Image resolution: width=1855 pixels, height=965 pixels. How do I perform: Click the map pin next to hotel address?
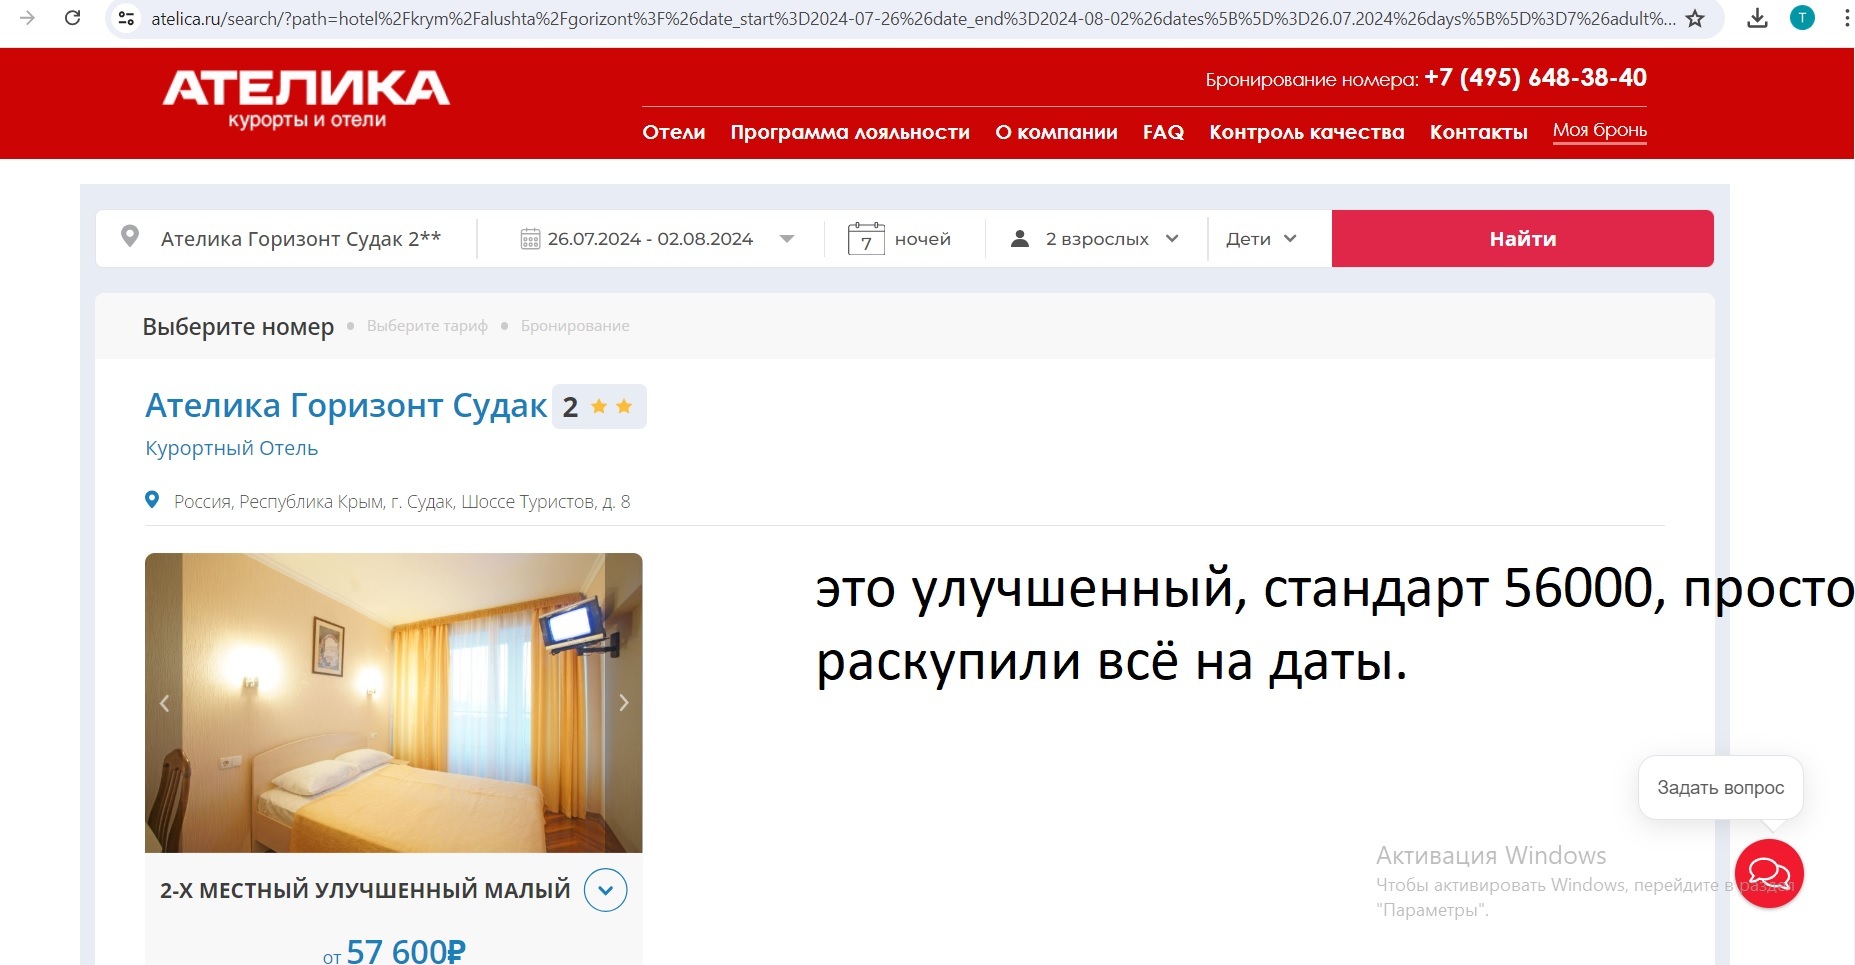click(152, 500)
